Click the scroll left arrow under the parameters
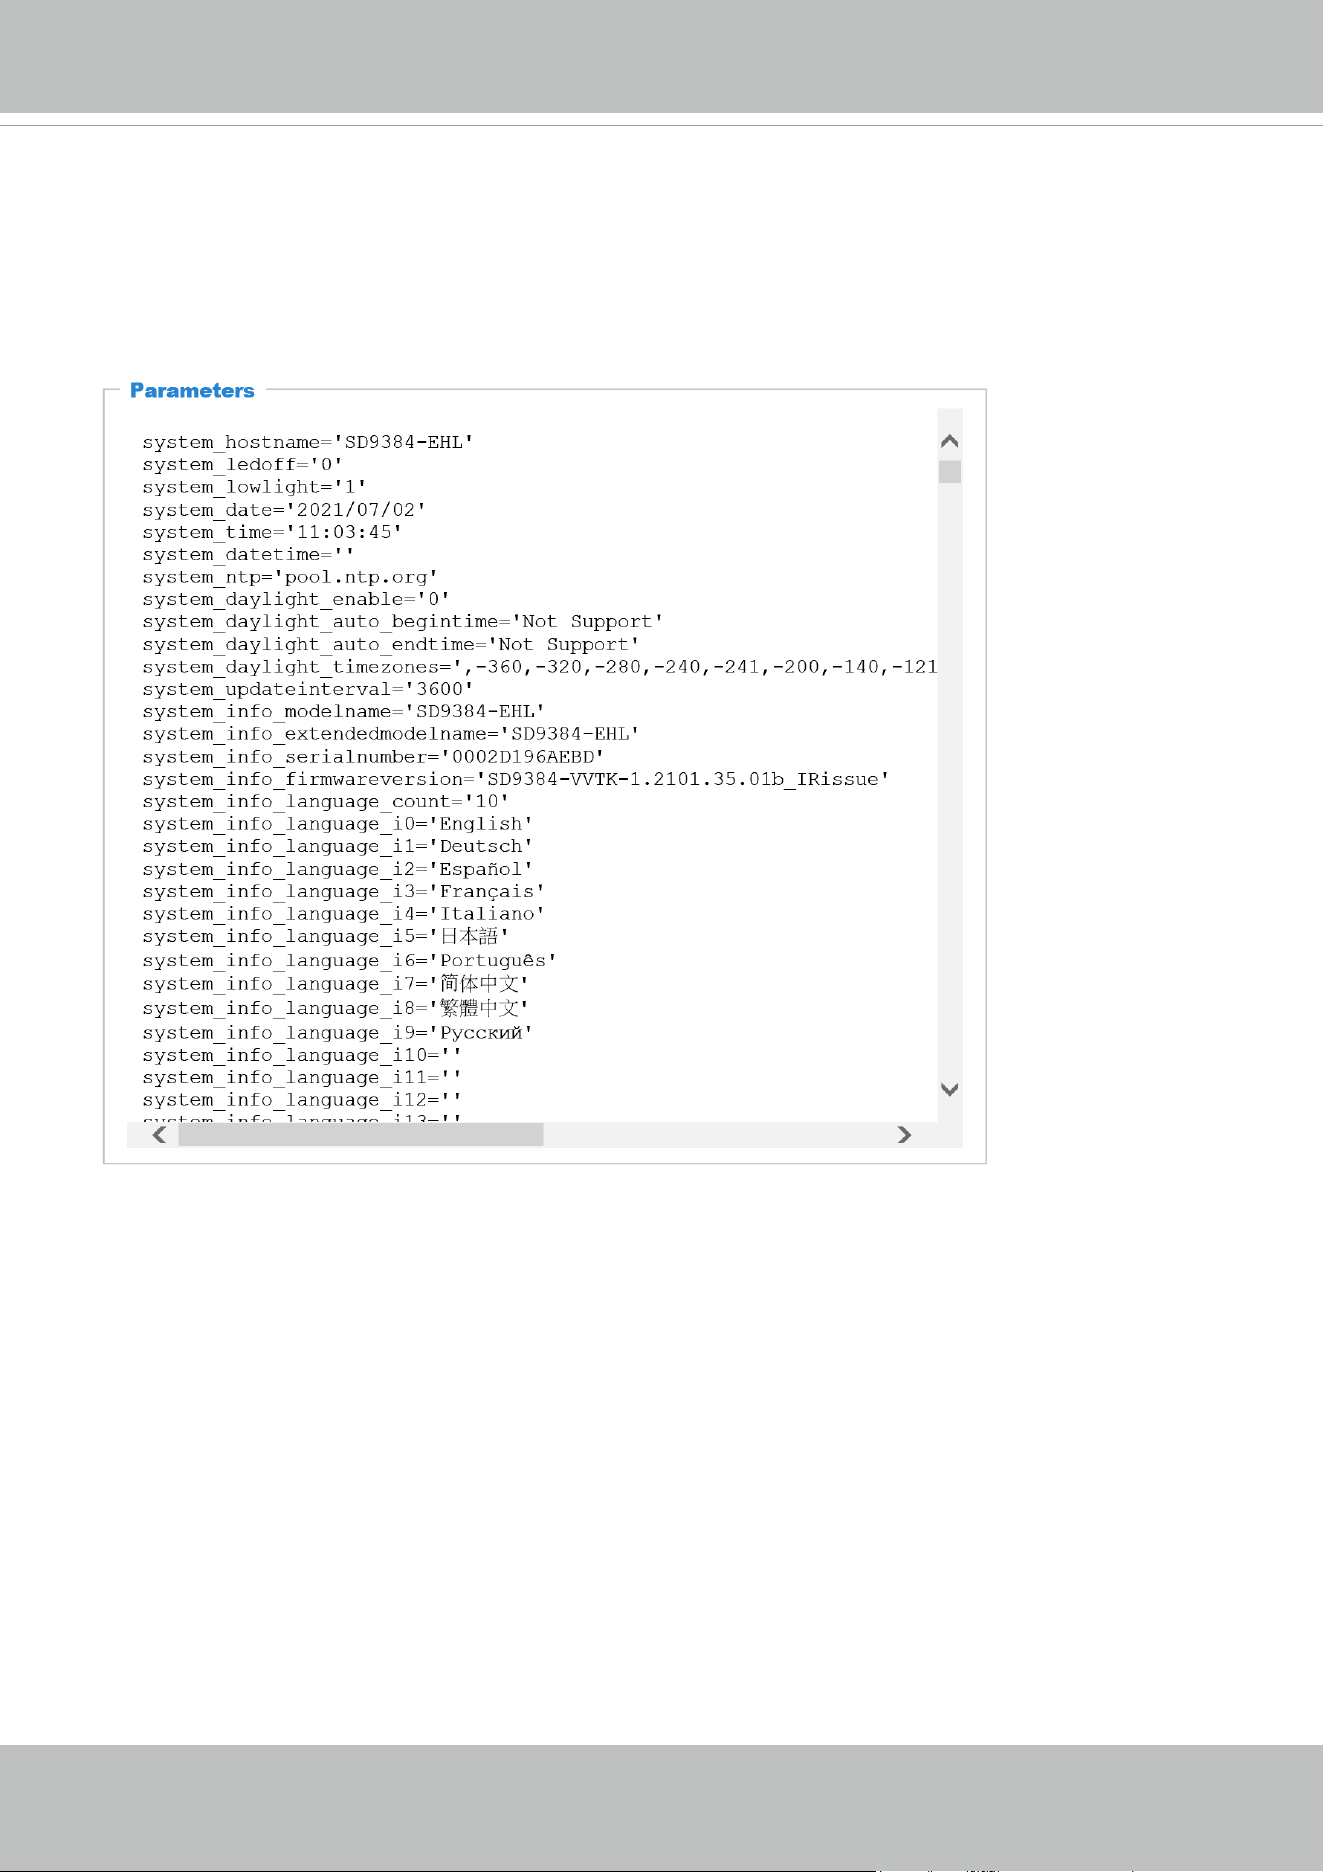 [x=159, y=1134]
